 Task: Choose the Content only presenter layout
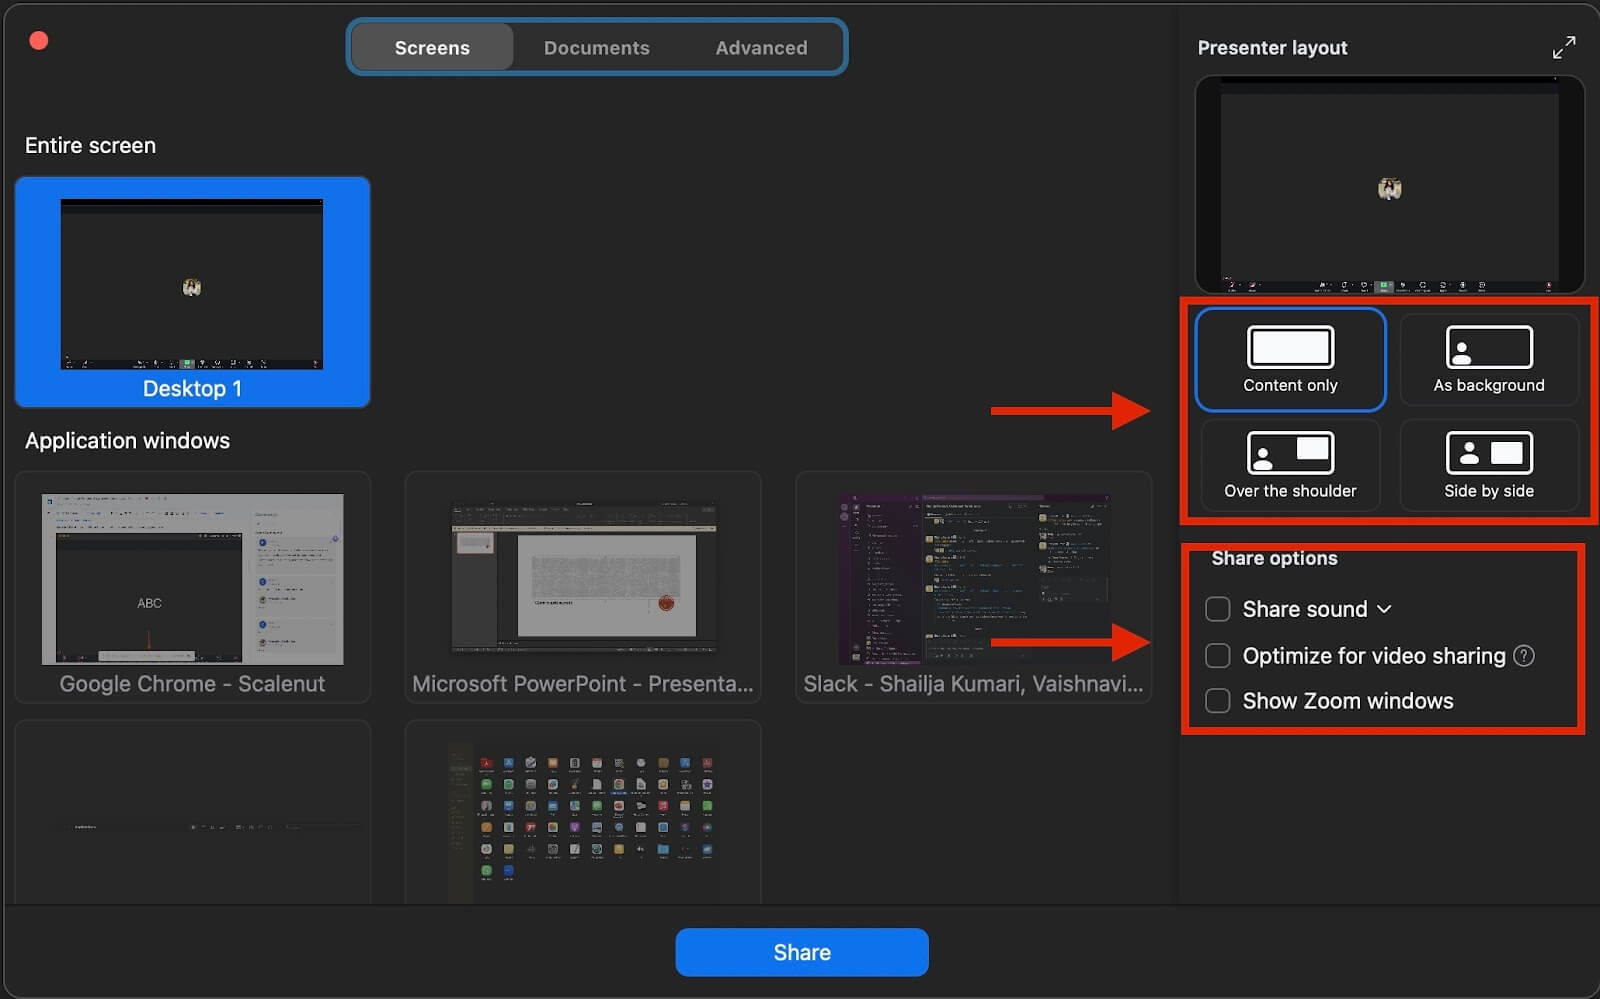[x=1290, y=359]
